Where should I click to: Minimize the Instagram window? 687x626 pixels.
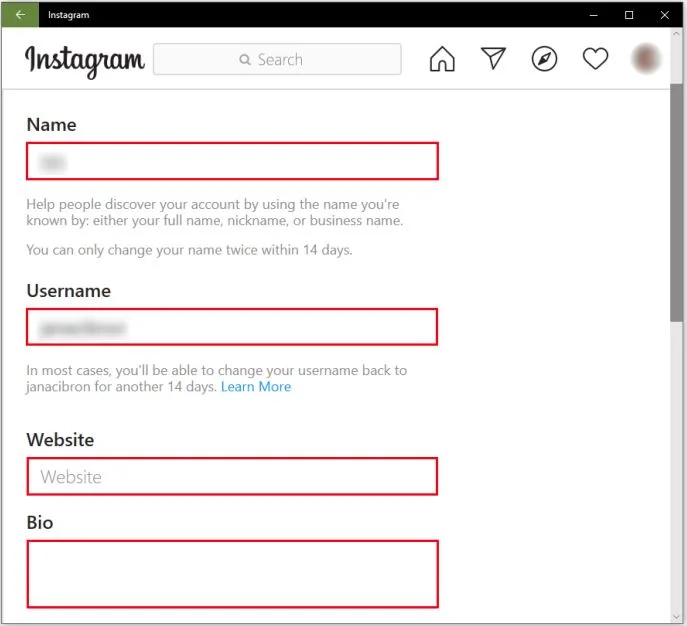594,15
